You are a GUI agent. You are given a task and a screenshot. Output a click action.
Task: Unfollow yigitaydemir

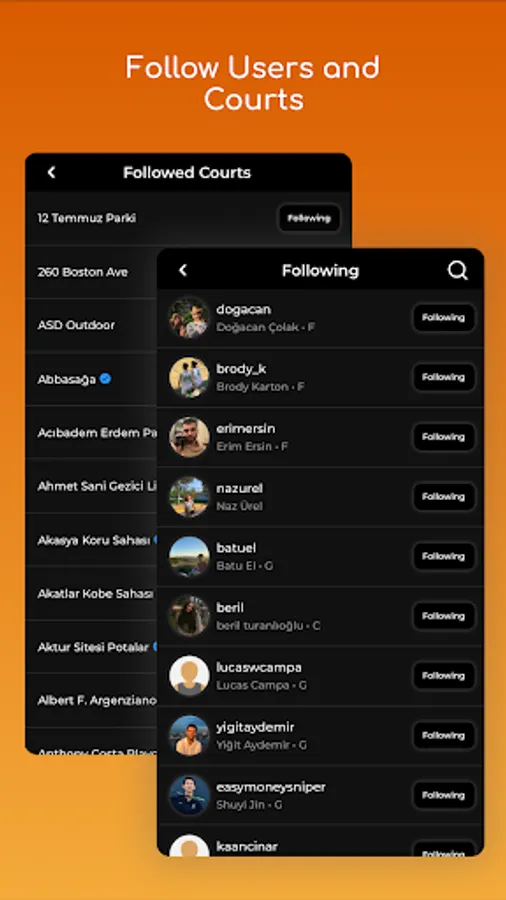[443, 735]
